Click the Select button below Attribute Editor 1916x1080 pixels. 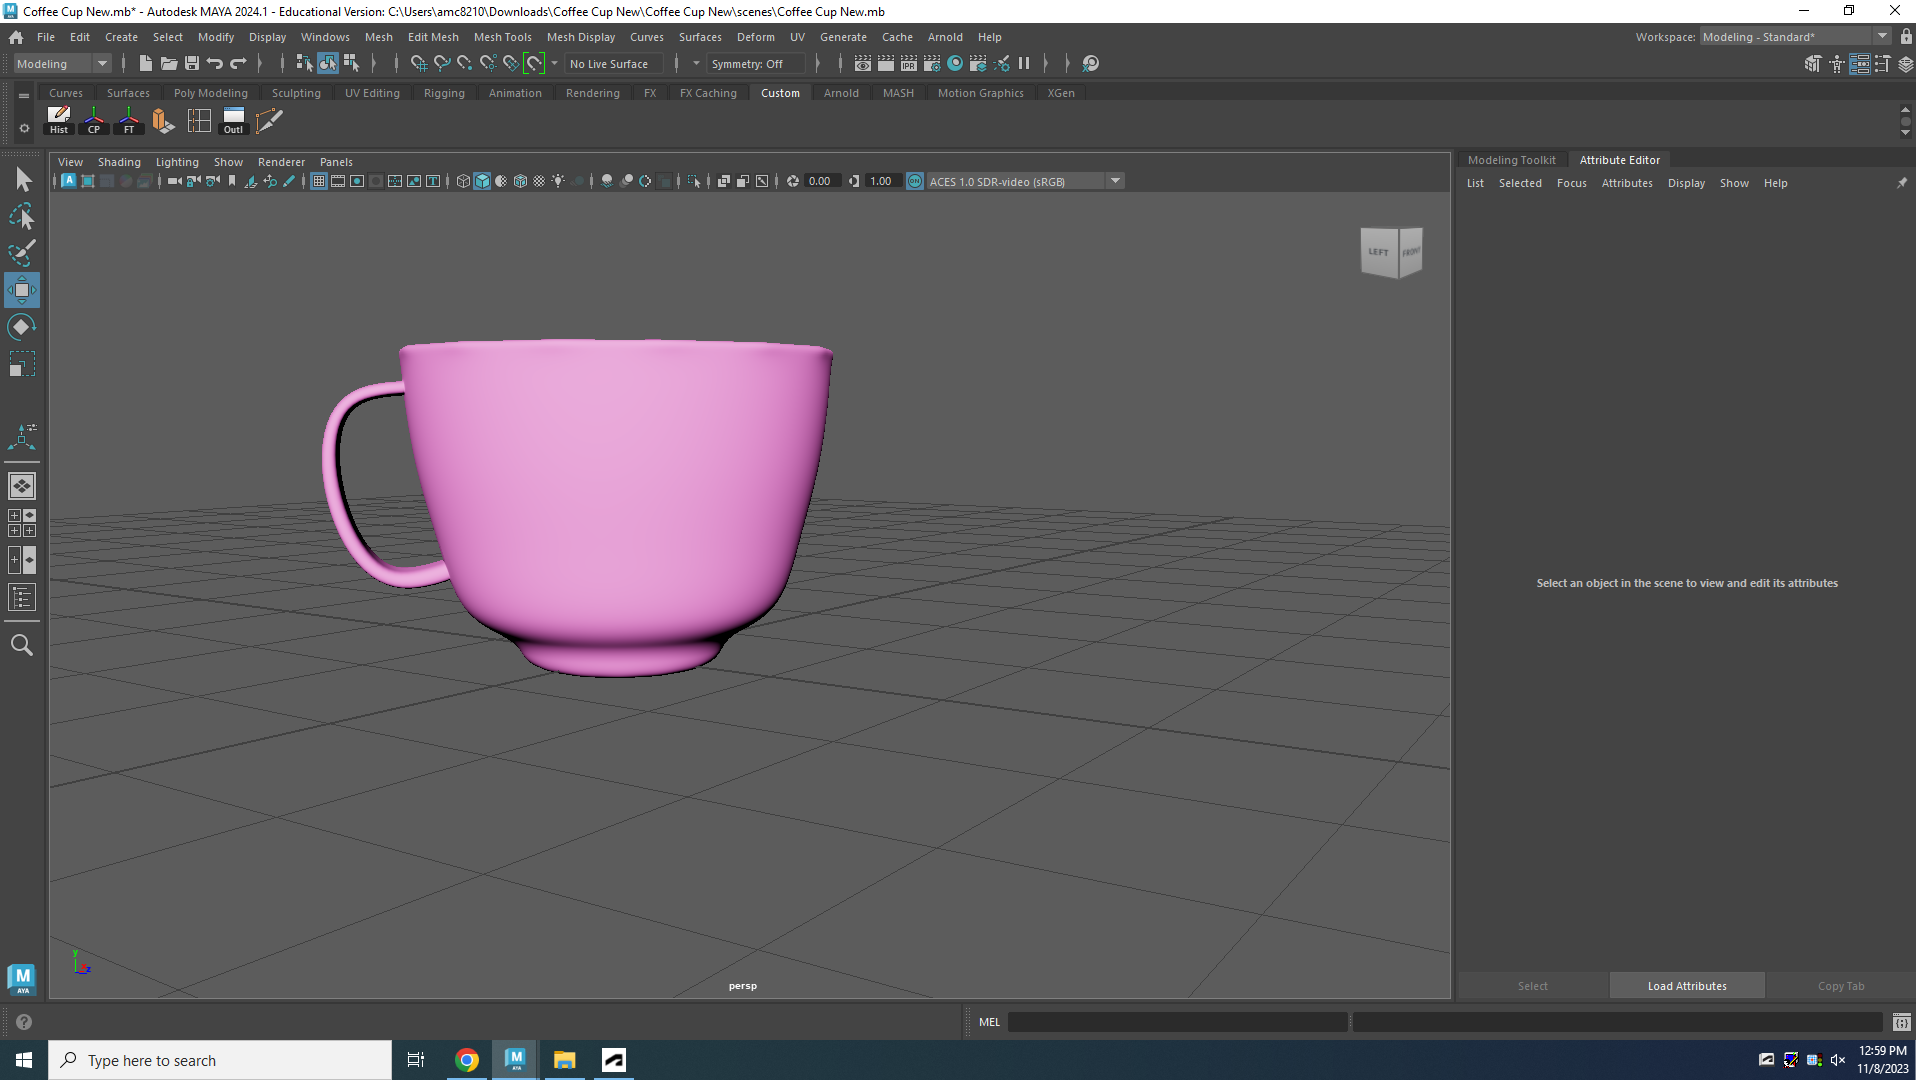pyautogui.click(x=1531, y=985)
